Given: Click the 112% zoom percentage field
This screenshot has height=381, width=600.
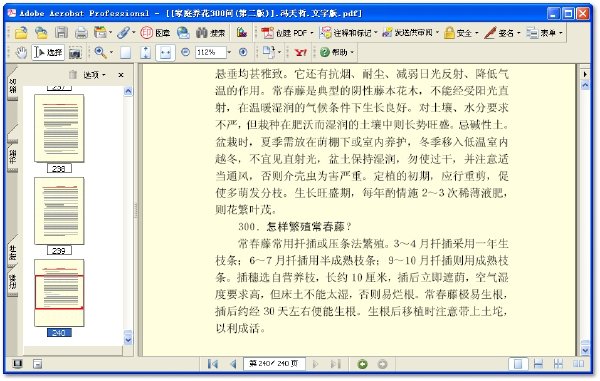Looking at the screenshot, I should click(x=210, y=52).
